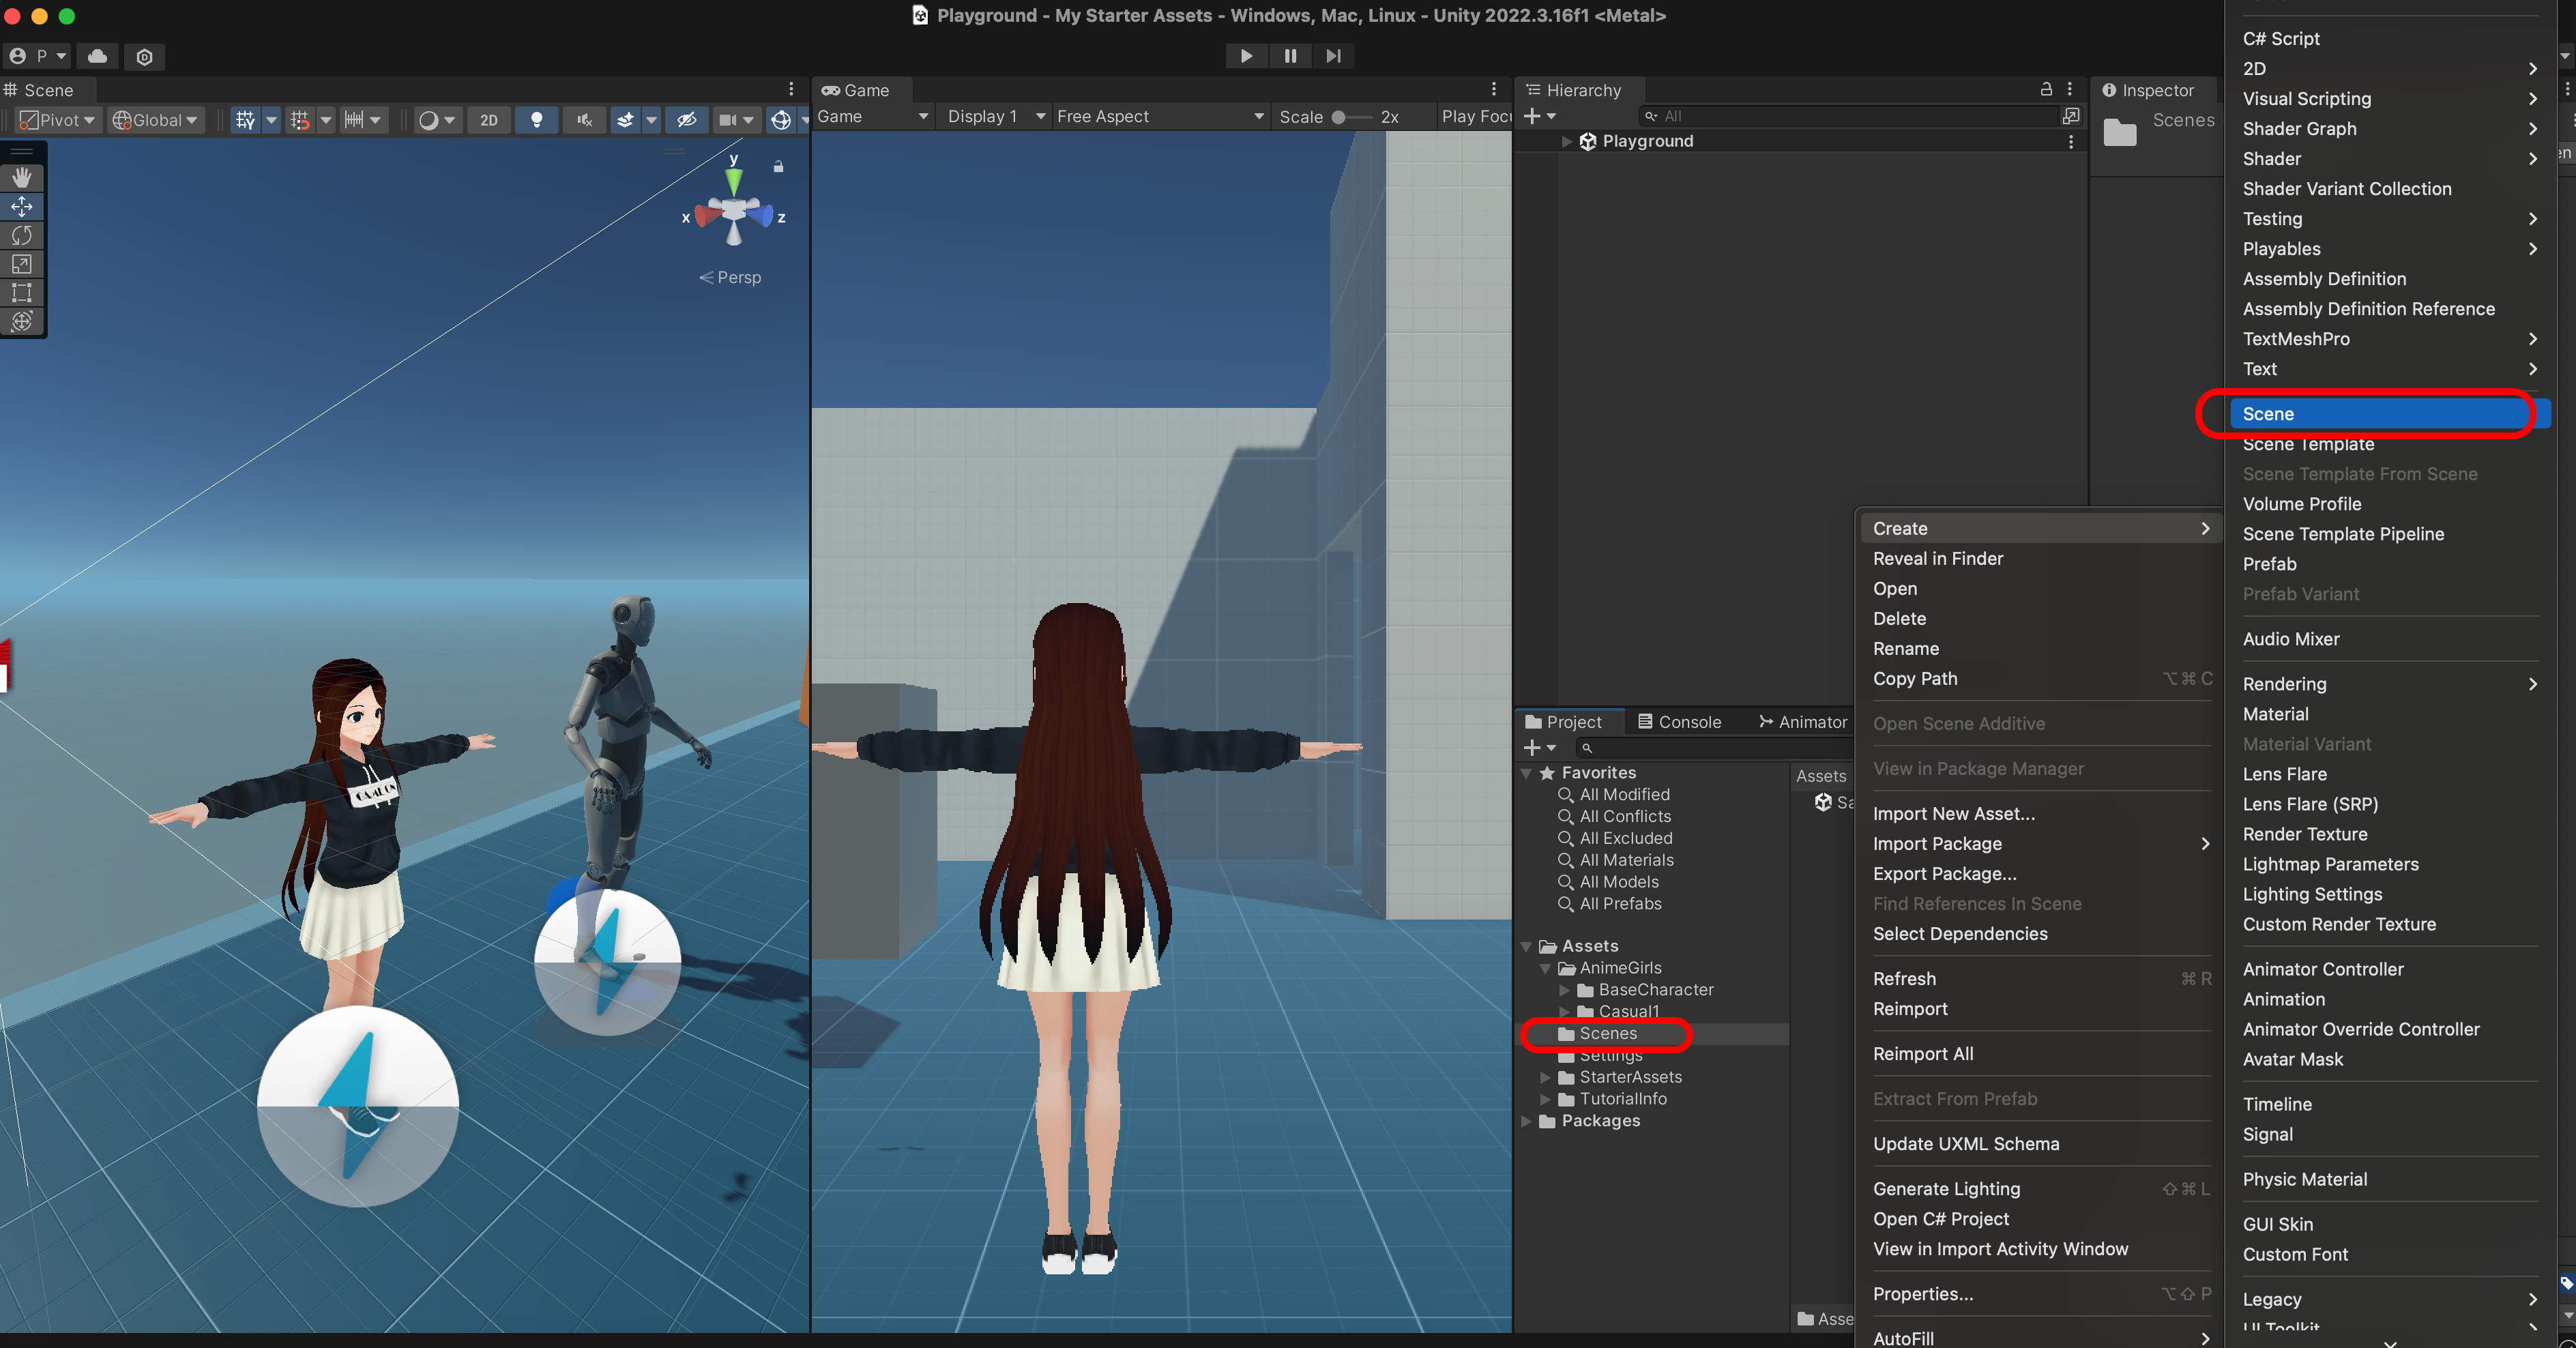Select the Rect transform tool
Image resolution: width=2576 pixels, height=1348 pixels.
click(x=22, y=293)
